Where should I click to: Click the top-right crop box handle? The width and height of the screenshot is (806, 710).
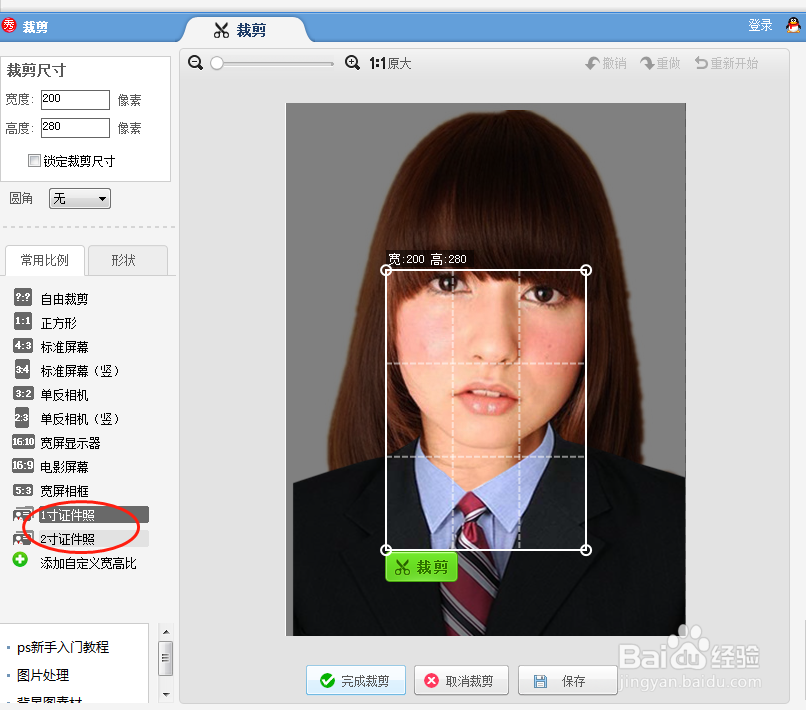(x=586, y=270)
